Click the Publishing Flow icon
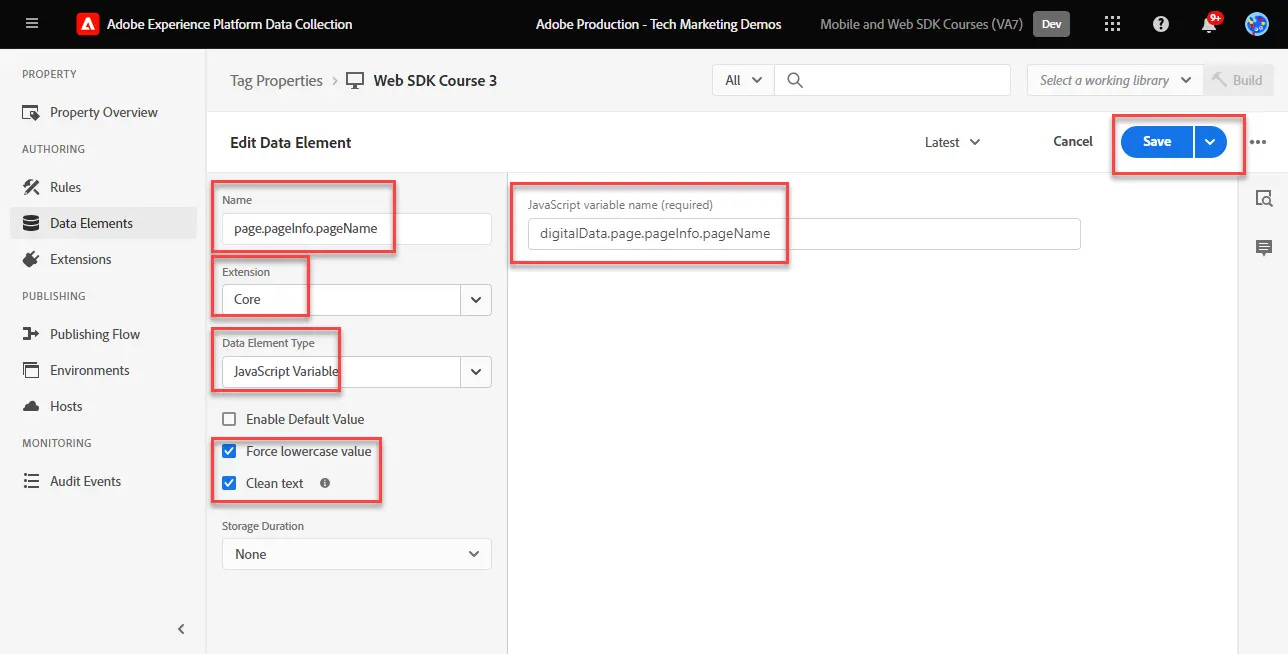The image size is (1288, 654). click(31, 334)
